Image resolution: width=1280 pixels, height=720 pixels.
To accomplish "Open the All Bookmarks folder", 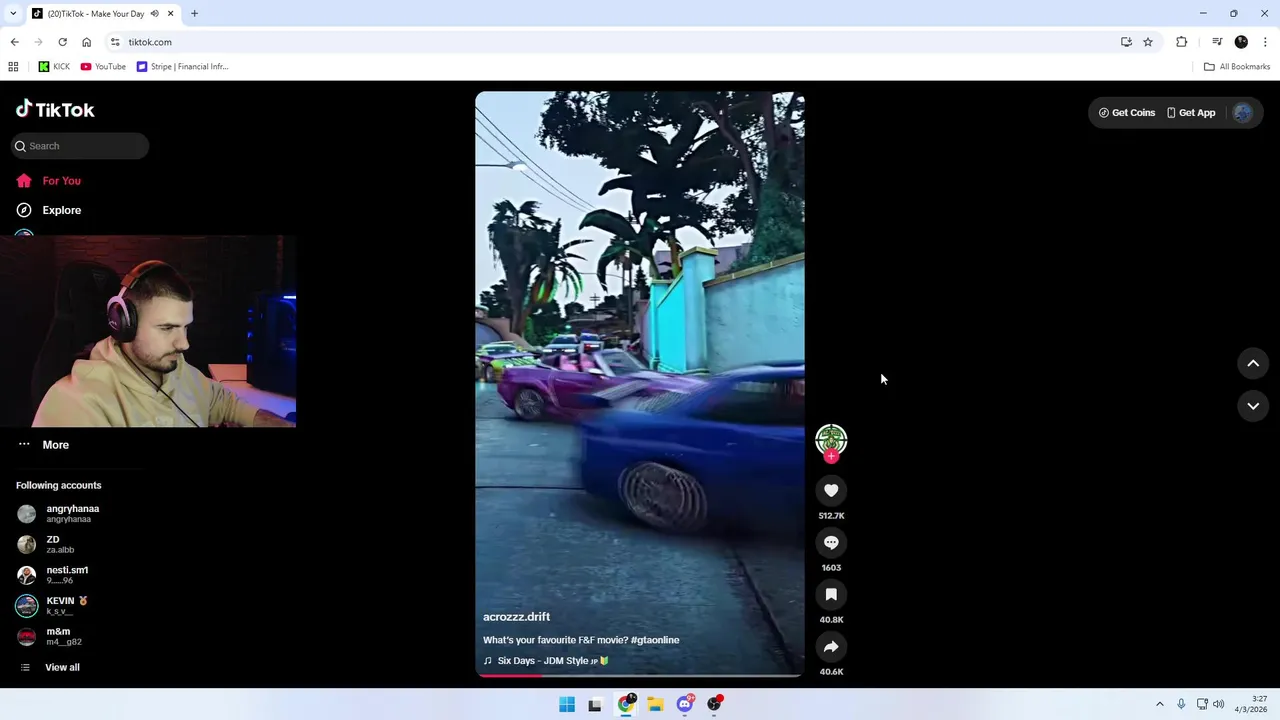I will [1236, 67].
